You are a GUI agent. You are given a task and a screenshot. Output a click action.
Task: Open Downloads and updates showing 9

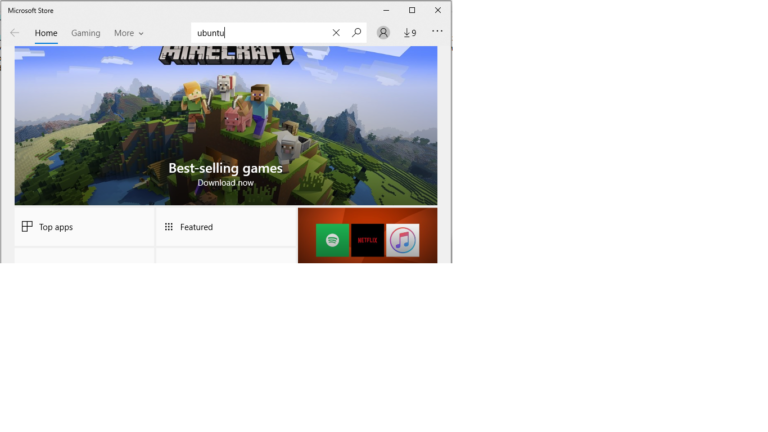(410, 33)
